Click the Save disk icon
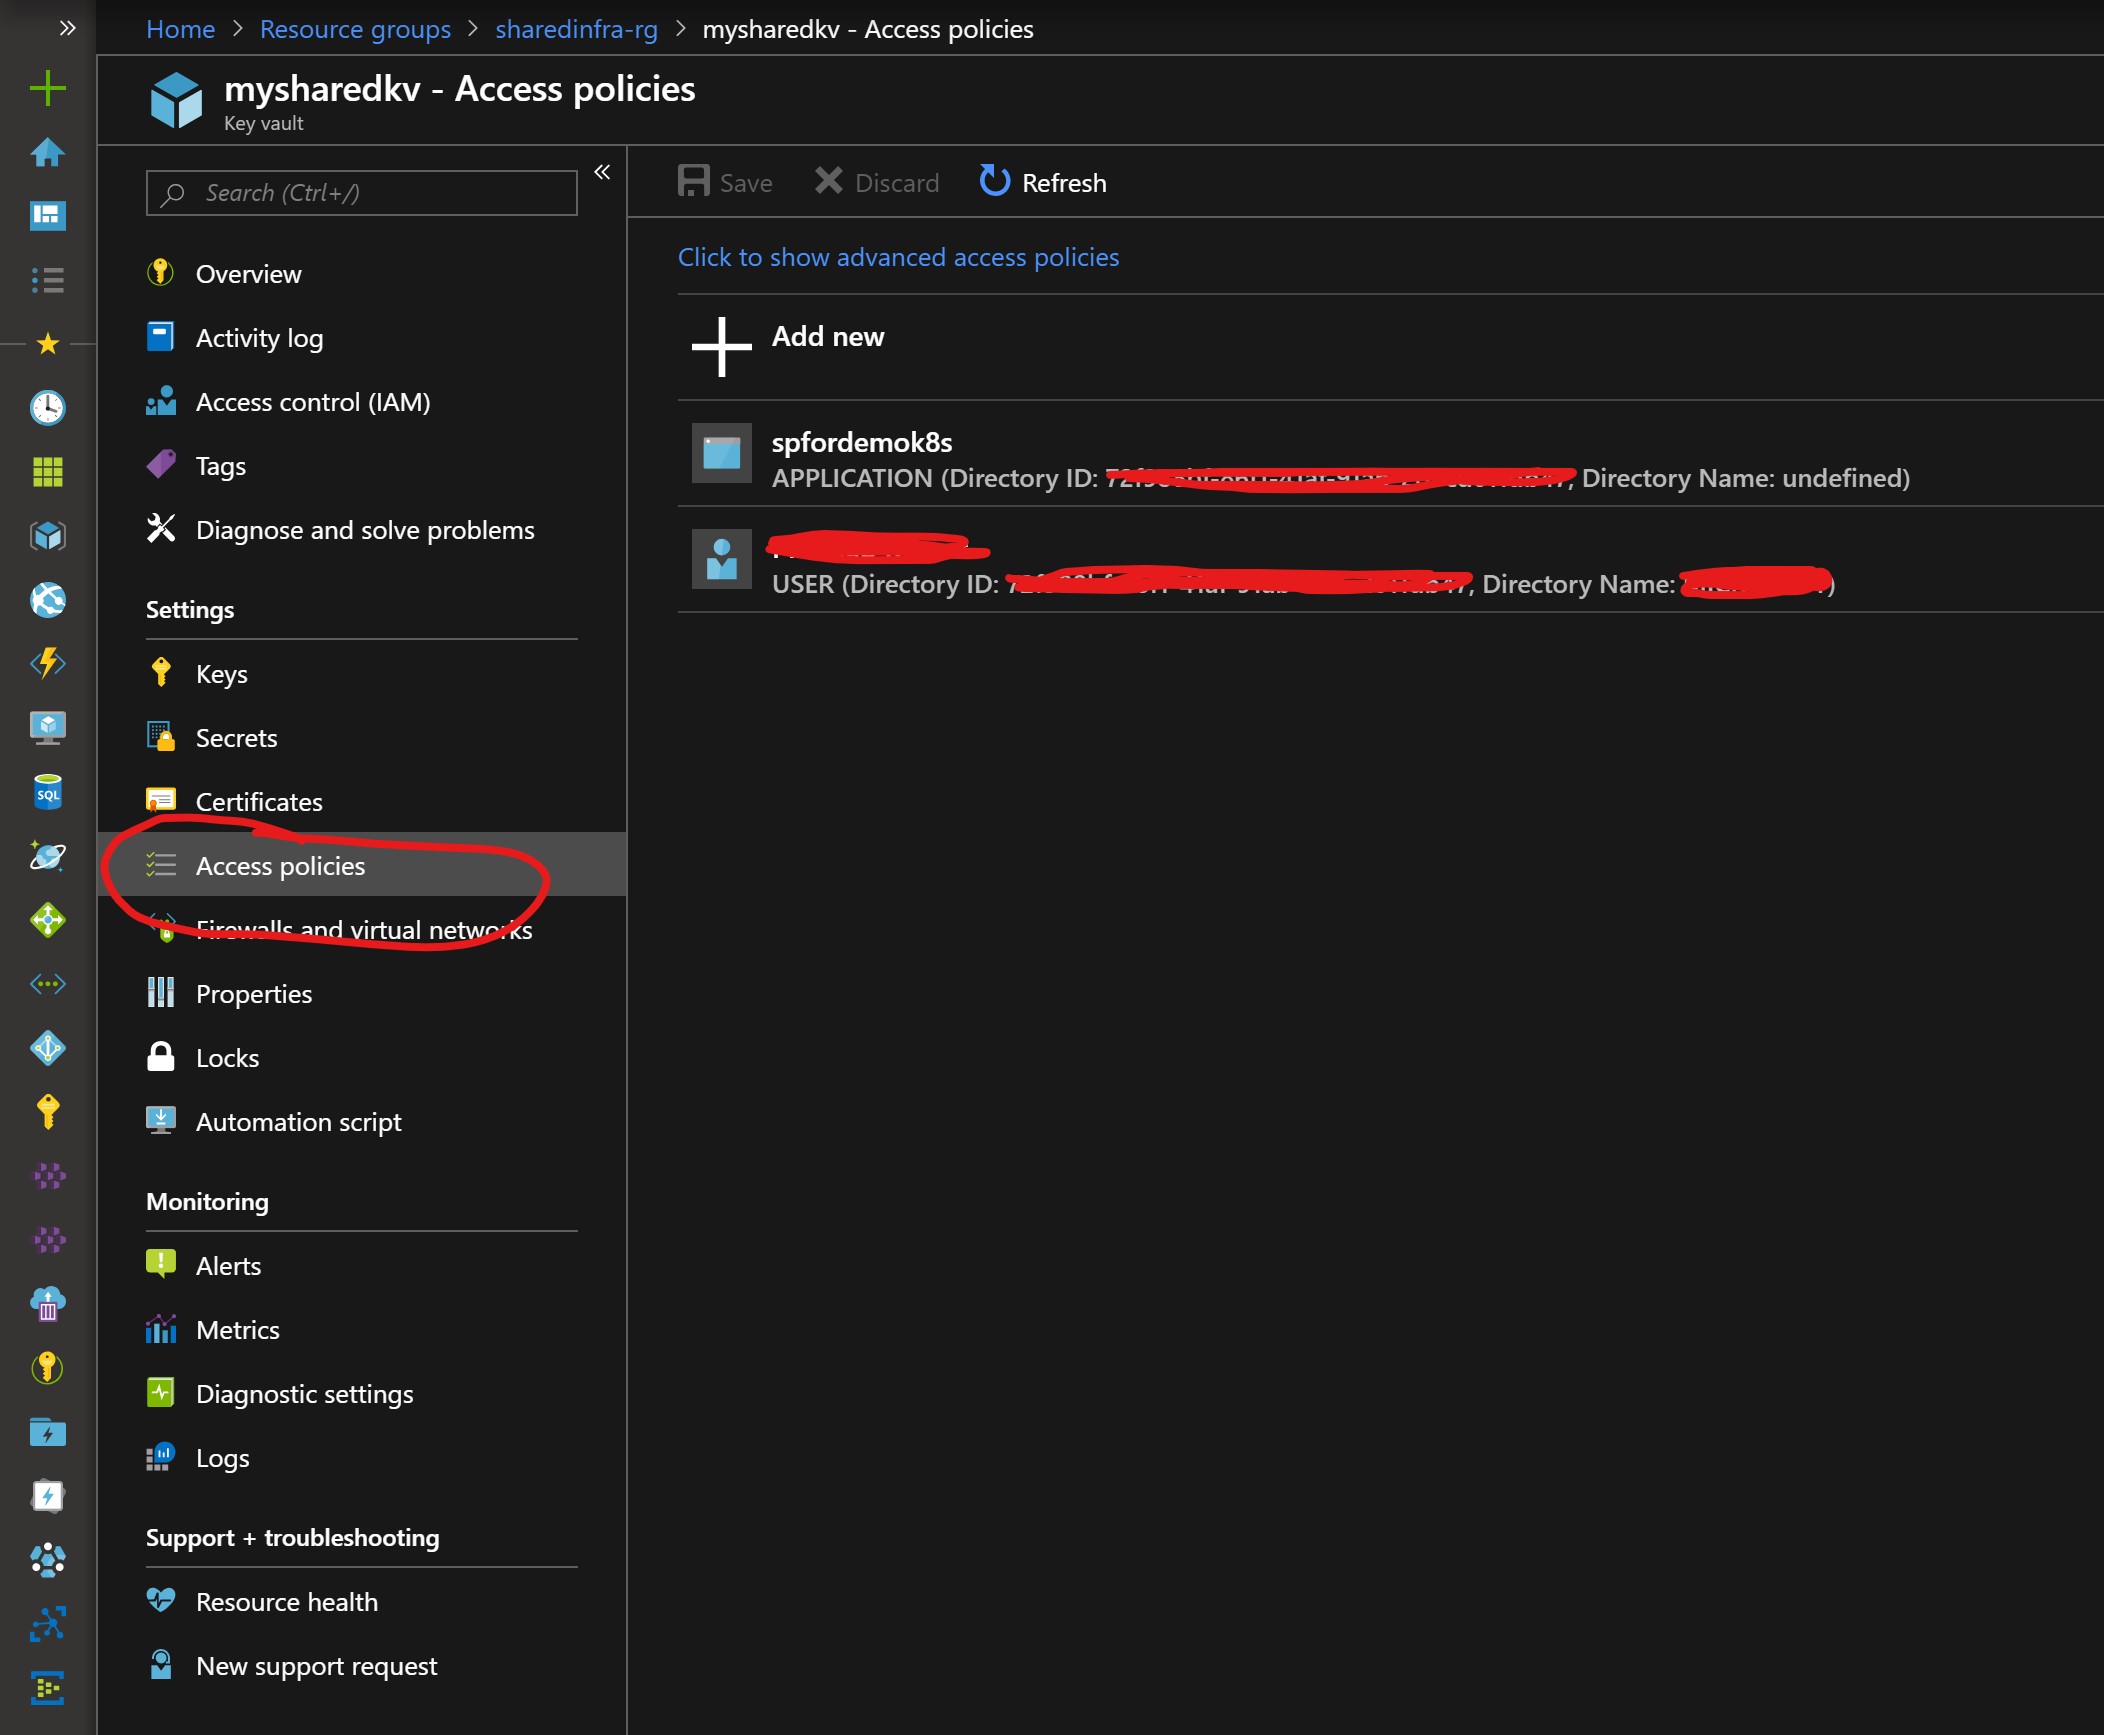The image size is (2104, 1735). 693,181
